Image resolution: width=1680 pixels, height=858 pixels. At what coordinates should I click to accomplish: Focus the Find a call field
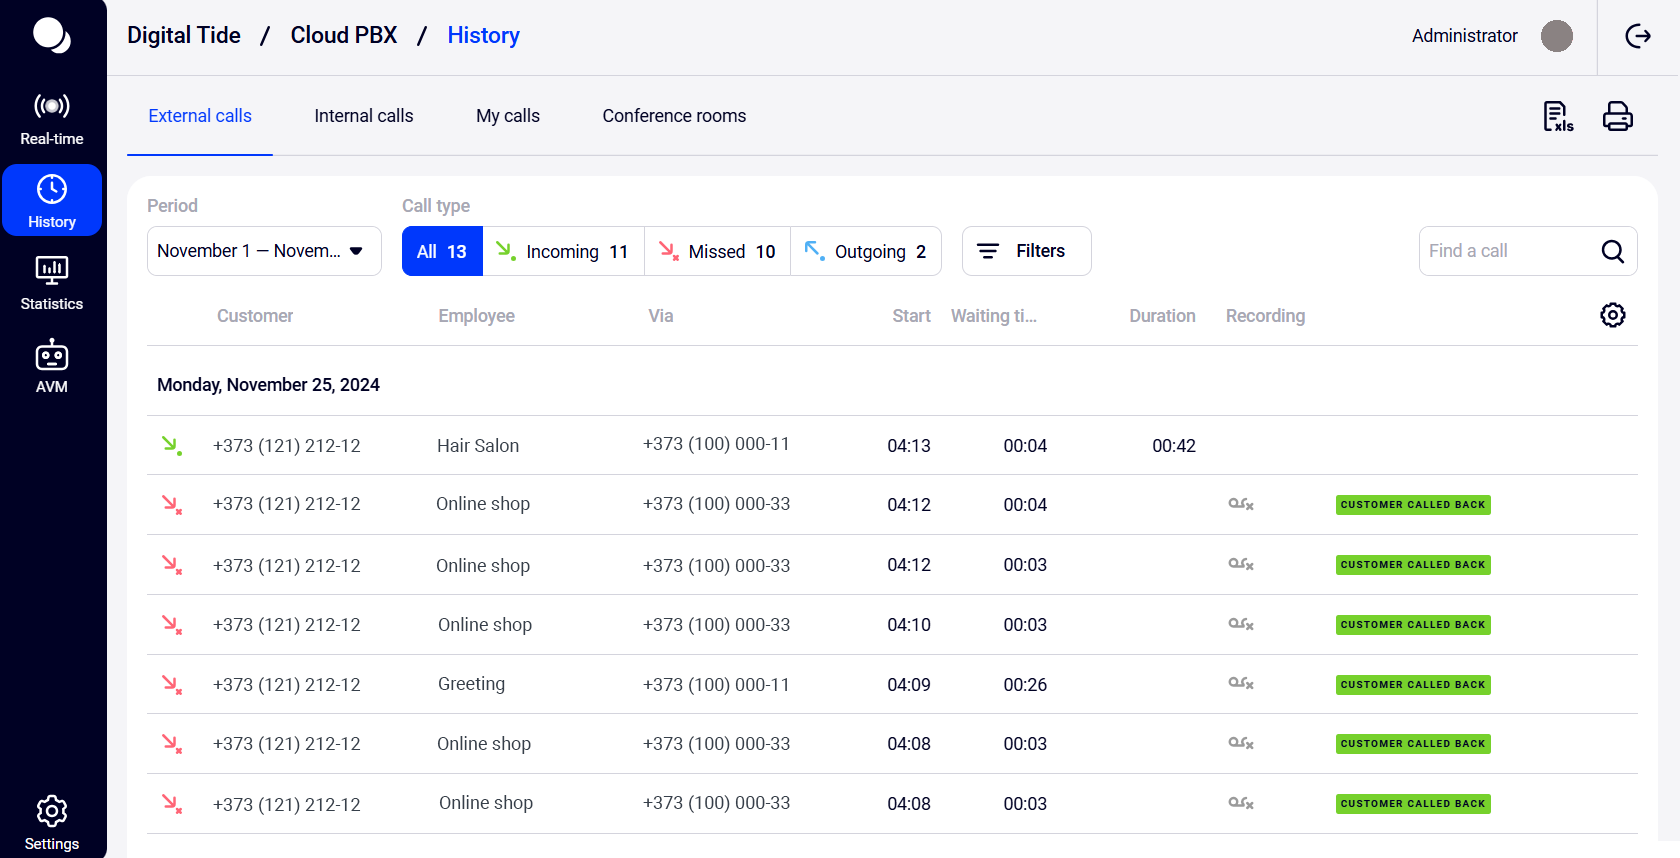pos(1505,251)
